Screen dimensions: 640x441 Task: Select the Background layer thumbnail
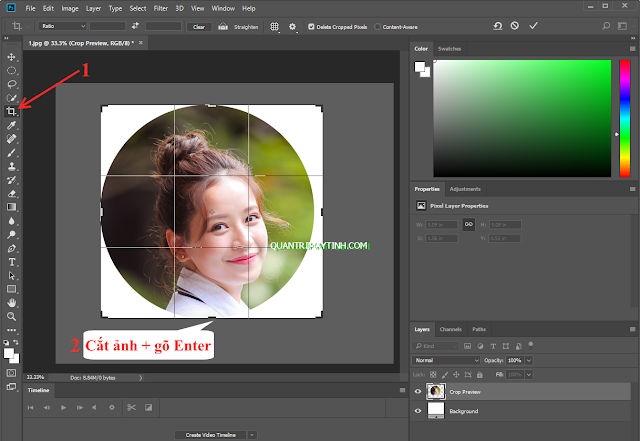click(436, 411)
